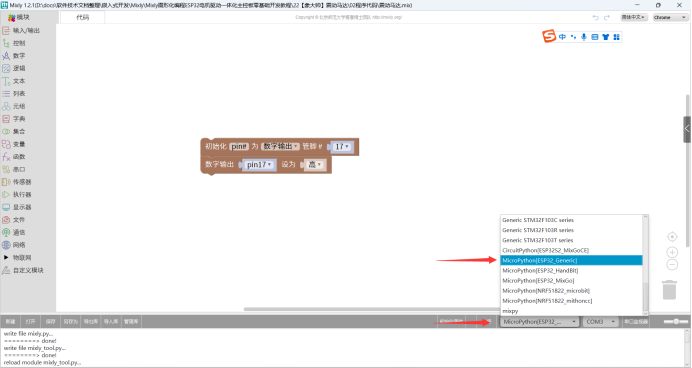Click the 新建 new file button
This screenshot has width=692, height=368.
pyautogui.click(x=11, y=322)
